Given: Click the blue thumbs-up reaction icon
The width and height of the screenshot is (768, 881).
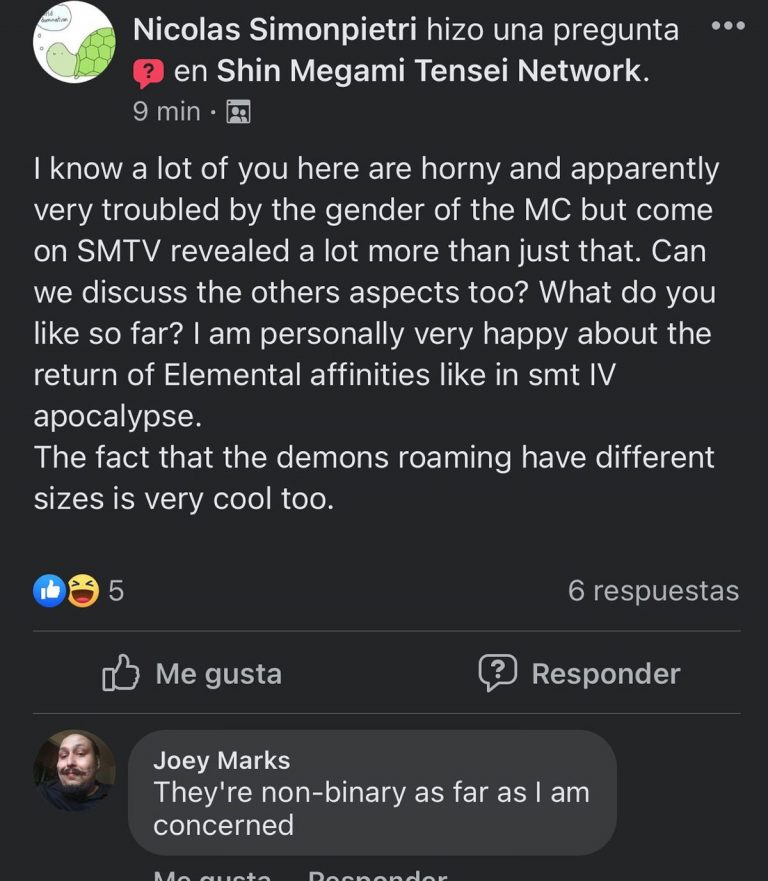Looking at the screenshot, I should (49, 591).
